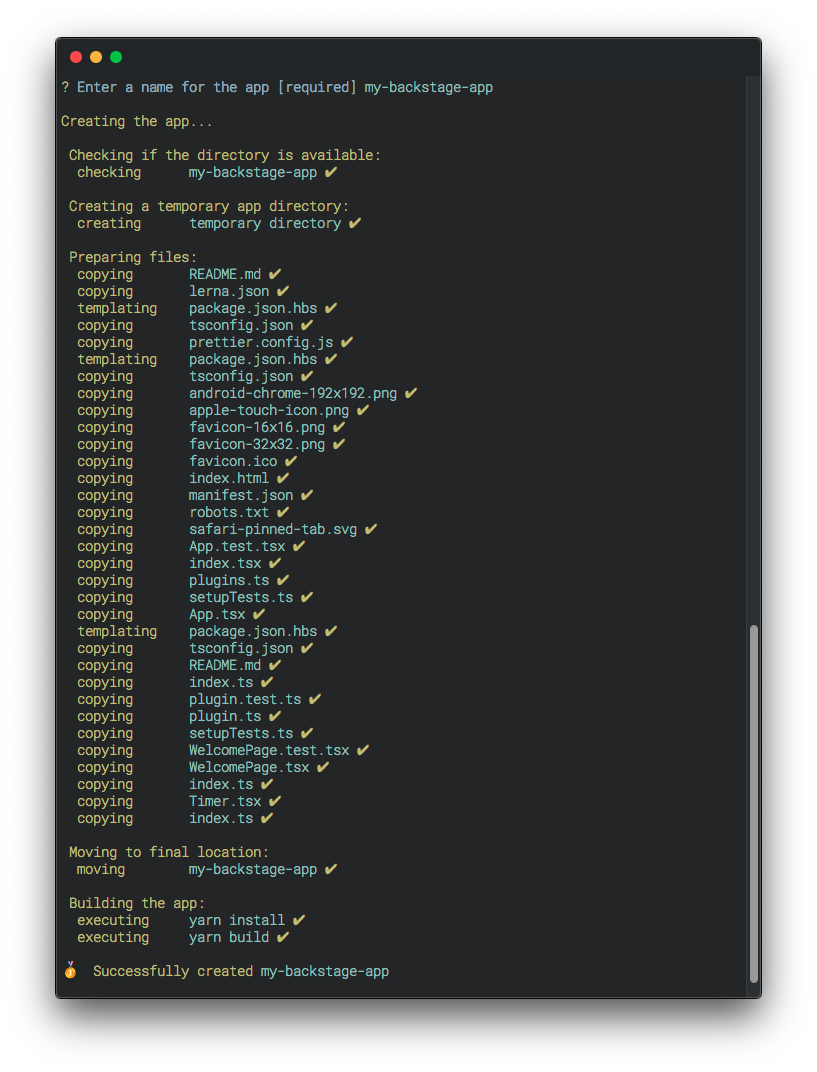817x1072 pixels.
Task: Click the checkmark next to Timer.tsx
Action: 275,801
